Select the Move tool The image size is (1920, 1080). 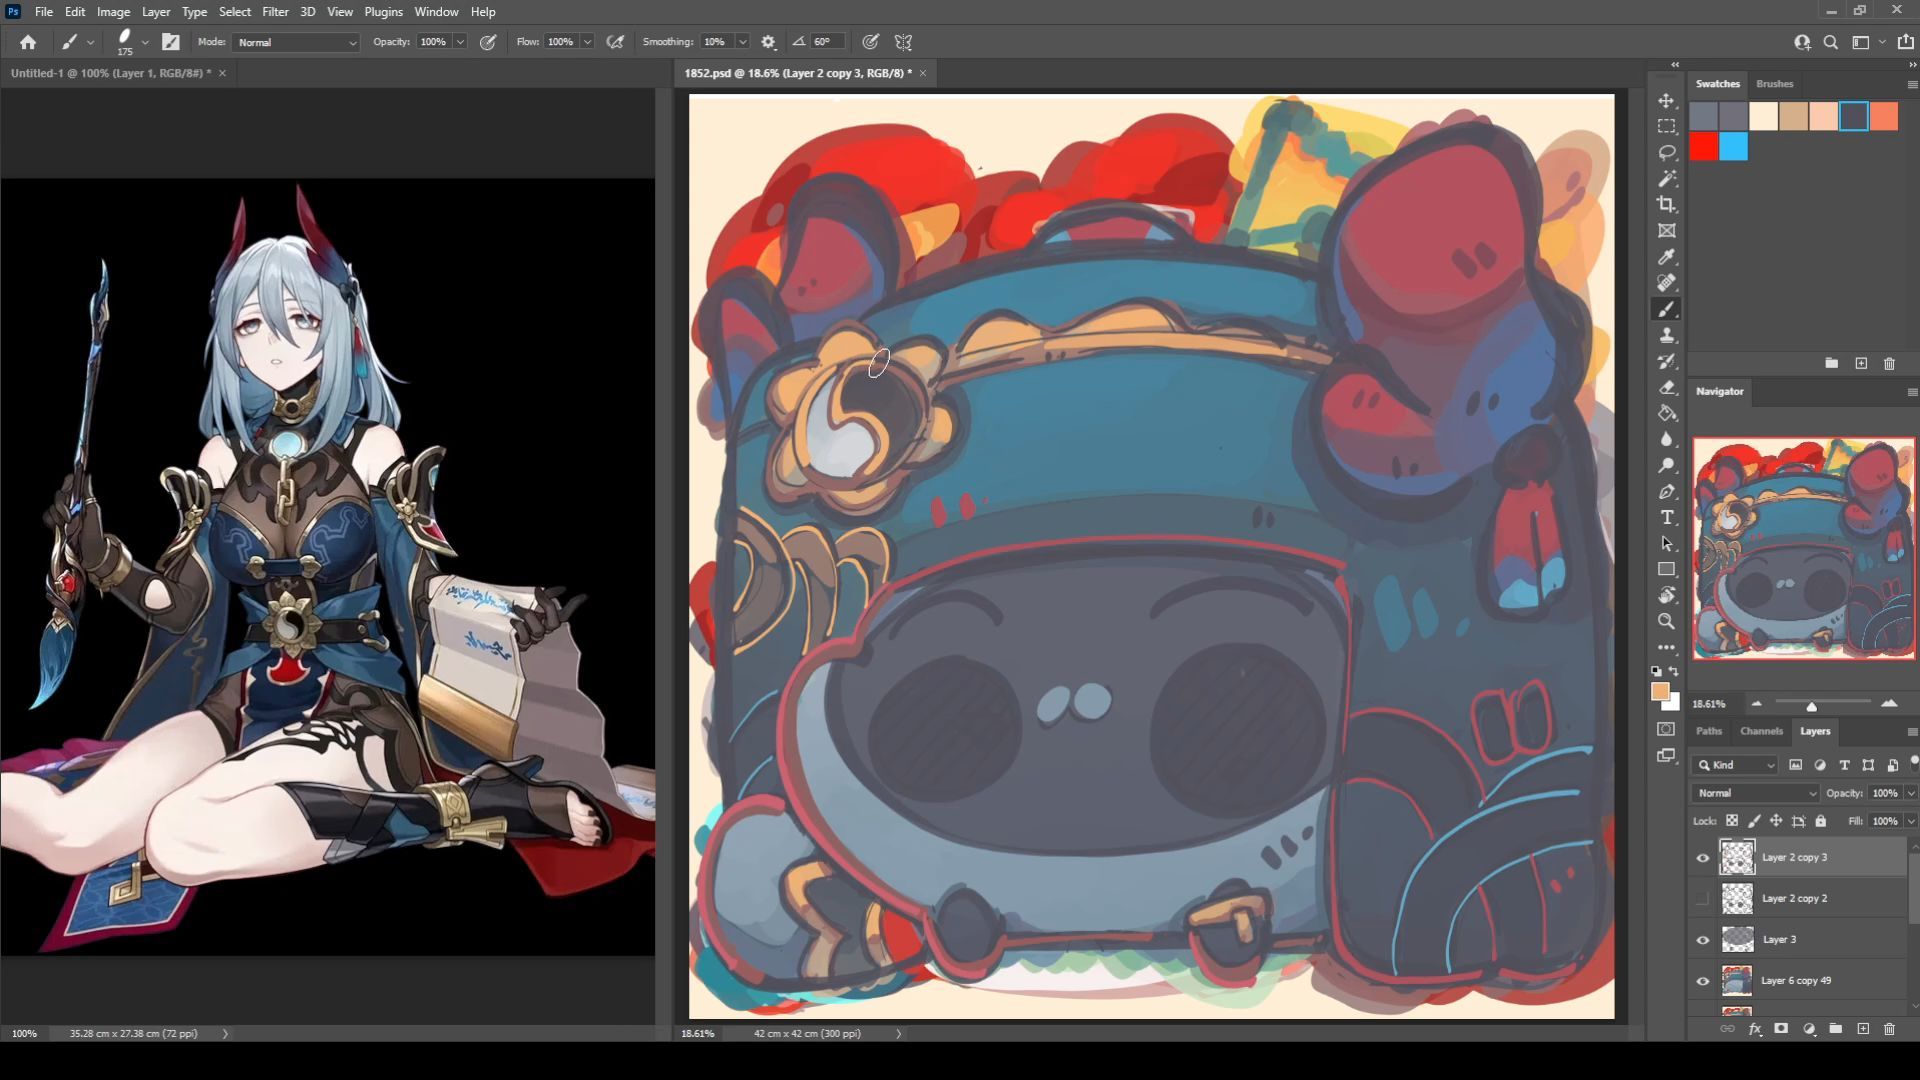click(1666, 101)
